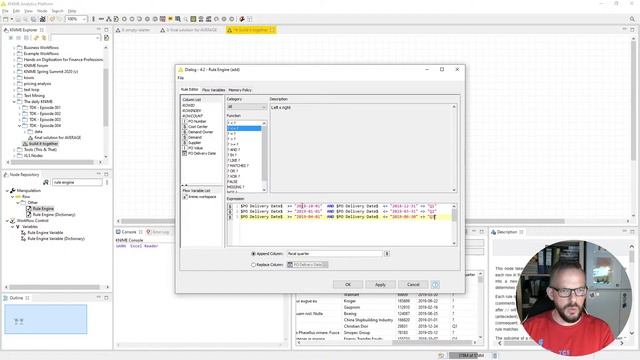Click the help icon beside Cancel

click(435, 284)
